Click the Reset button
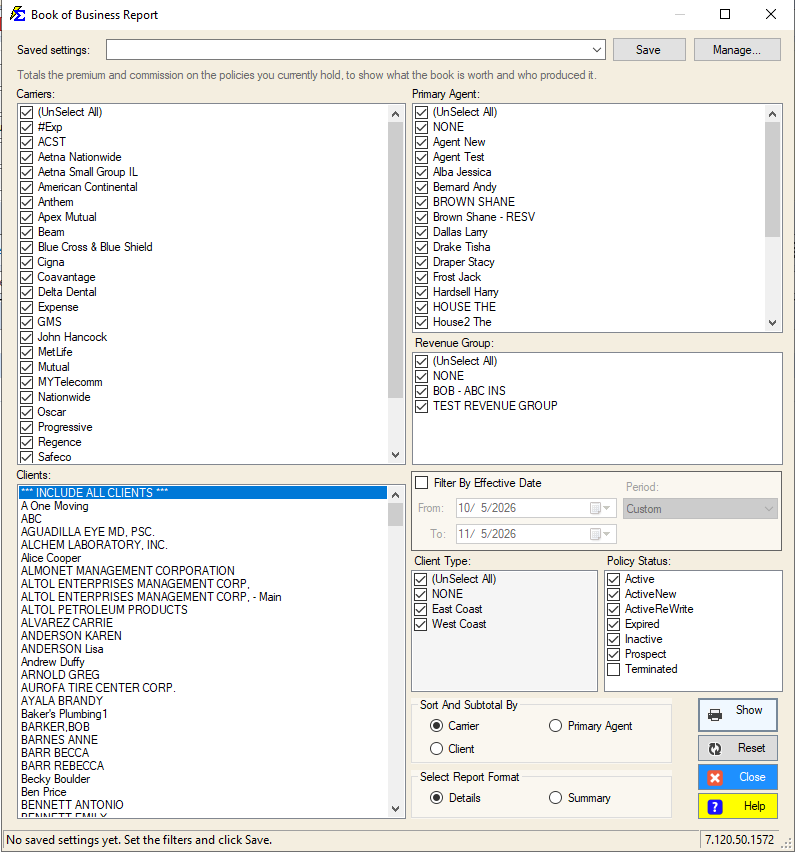Image resolution: width=795 pixels, height=853 pixels. pyautogui.click(x=737, y=749)
